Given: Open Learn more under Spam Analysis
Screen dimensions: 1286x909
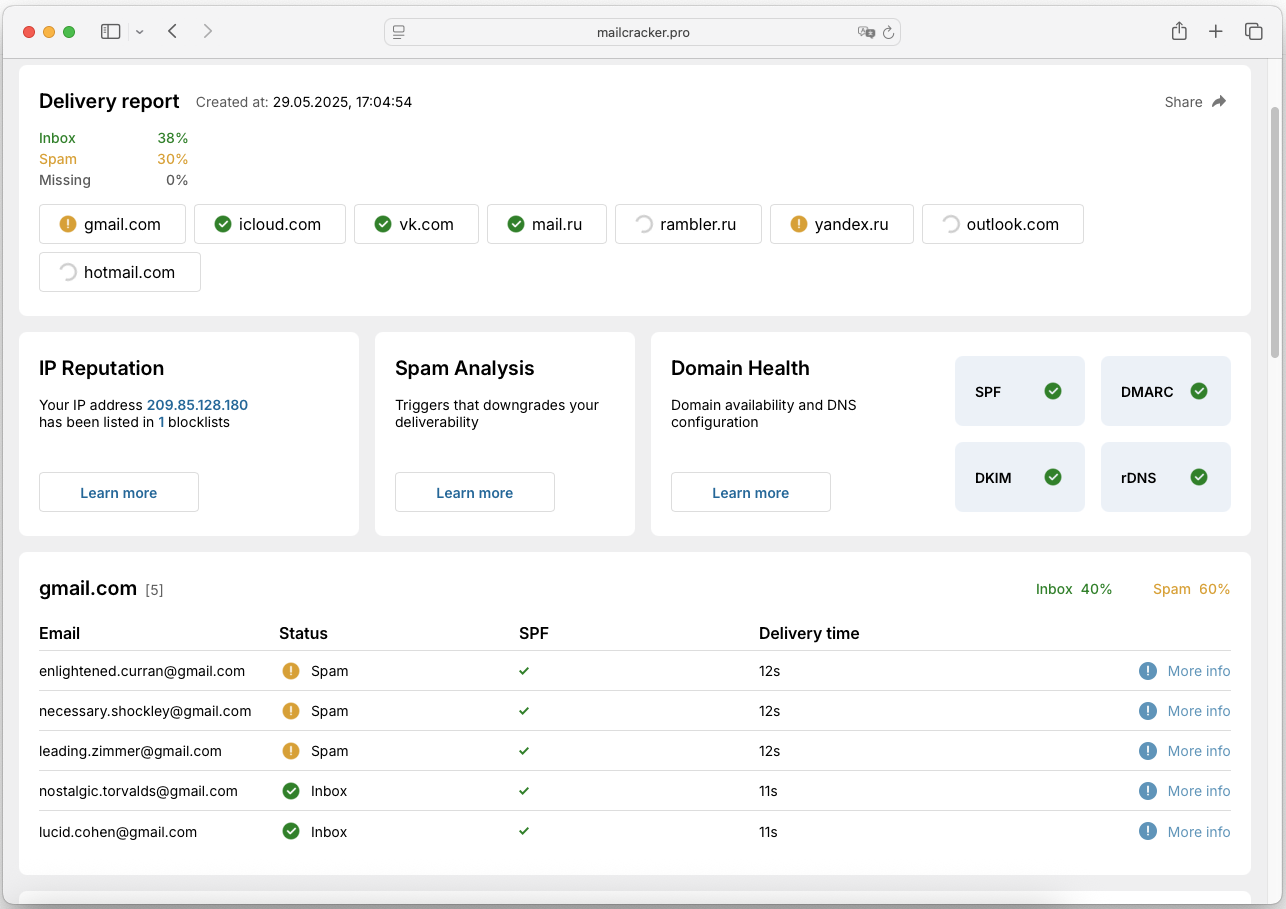Looking at the screenshot, I should [x=474, y=492].
